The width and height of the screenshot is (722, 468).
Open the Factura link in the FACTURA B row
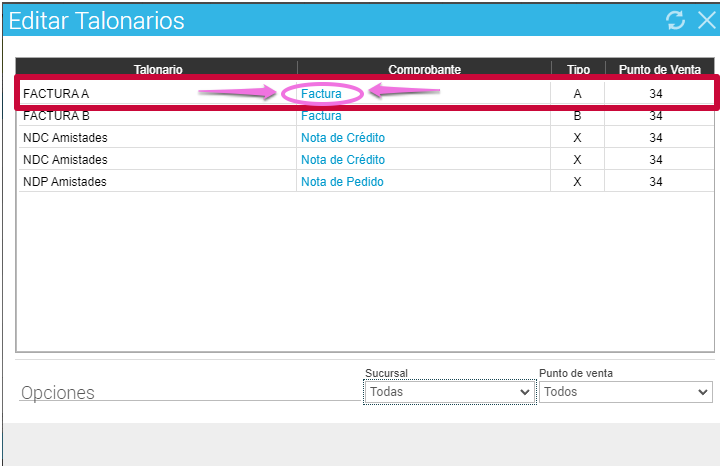[x=321, y=116]
